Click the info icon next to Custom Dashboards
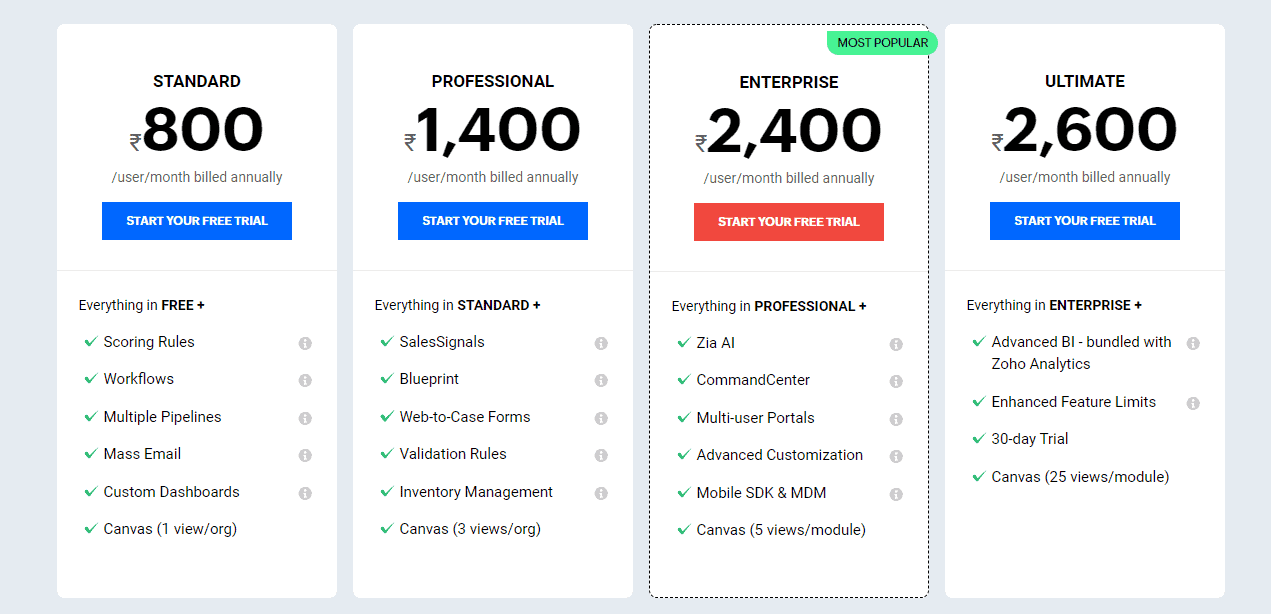This screenshot has height=614, width=1271. [x=305, y=492]
